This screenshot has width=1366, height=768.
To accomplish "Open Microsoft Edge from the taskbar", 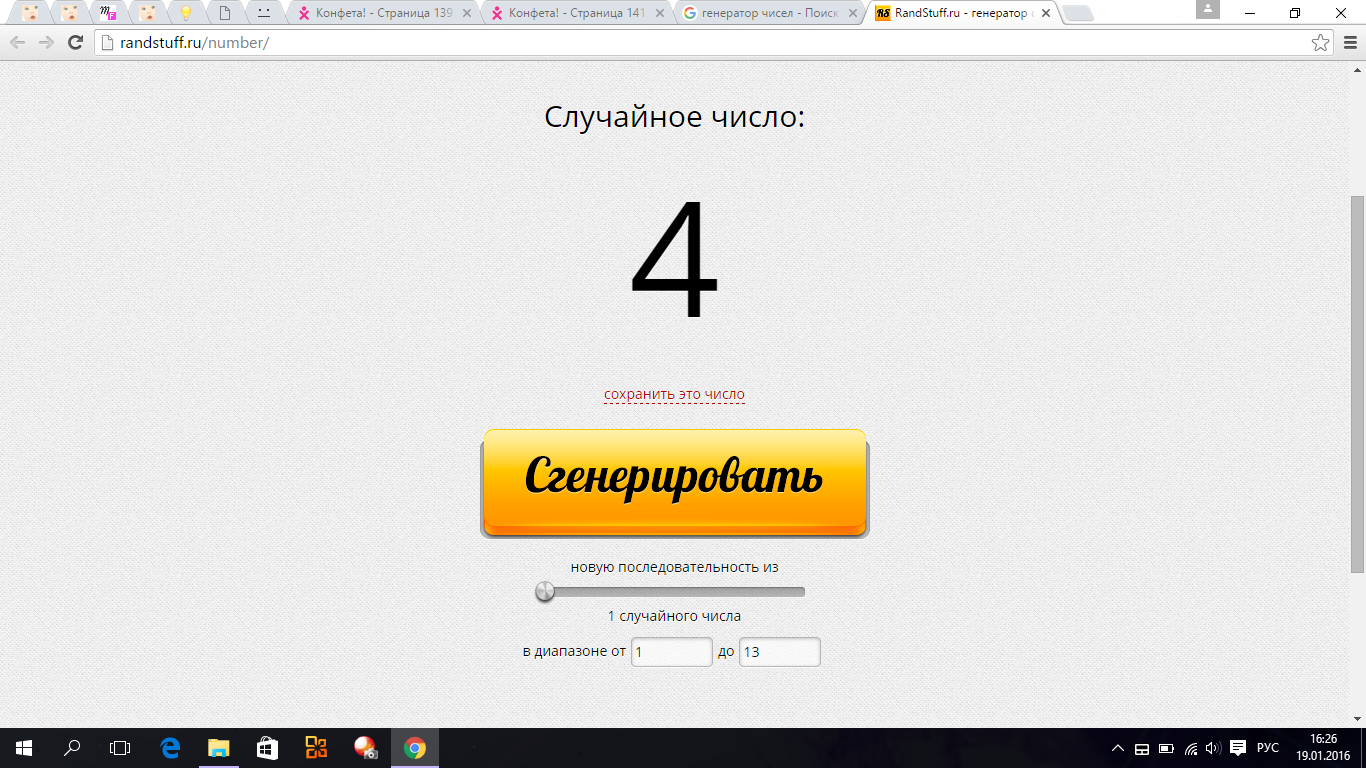I will coord(170,747).
